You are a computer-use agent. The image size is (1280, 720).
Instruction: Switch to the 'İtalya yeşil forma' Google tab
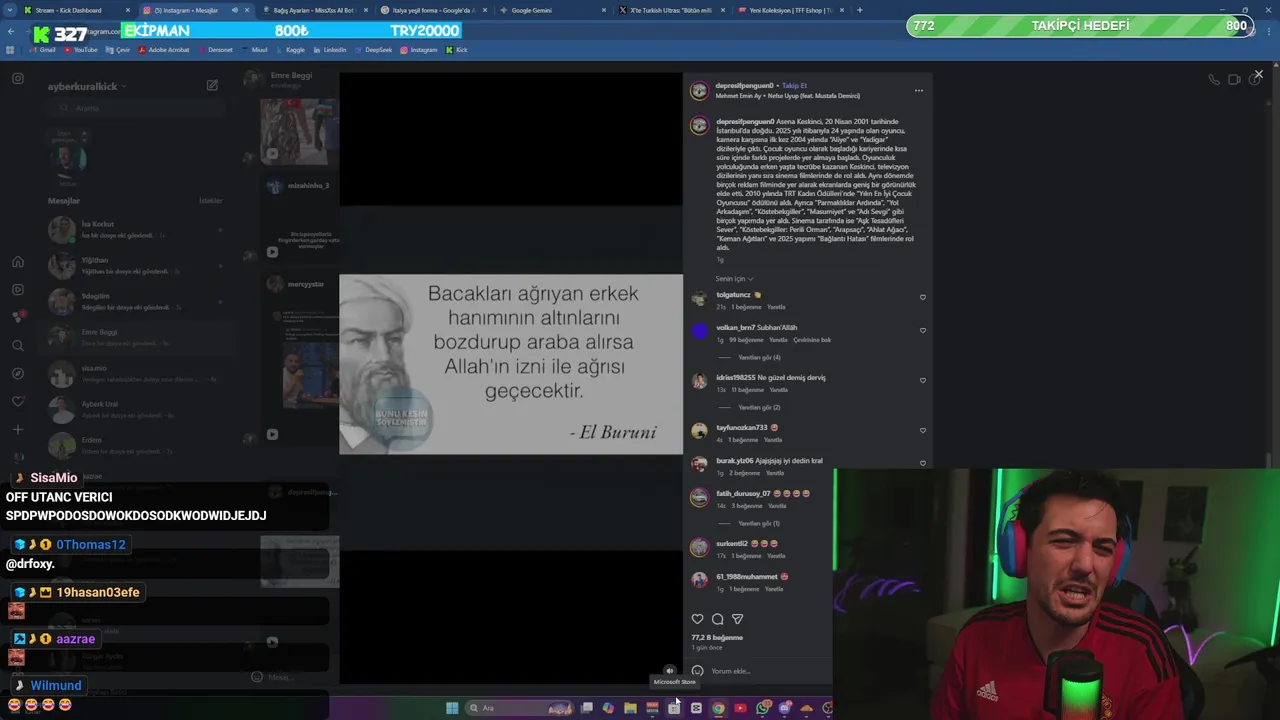432,10
